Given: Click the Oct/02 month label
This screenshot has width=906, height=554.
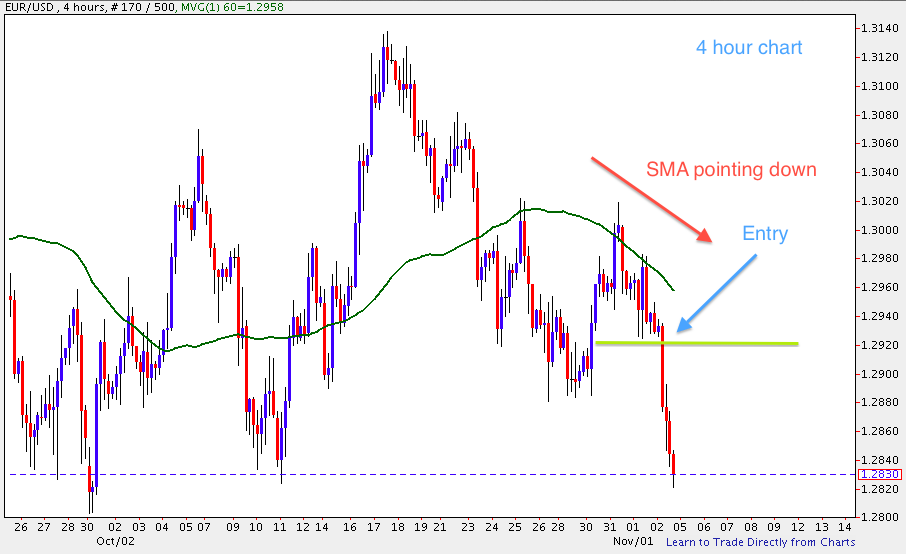Looking at the screenshot, I should [115, 541].
